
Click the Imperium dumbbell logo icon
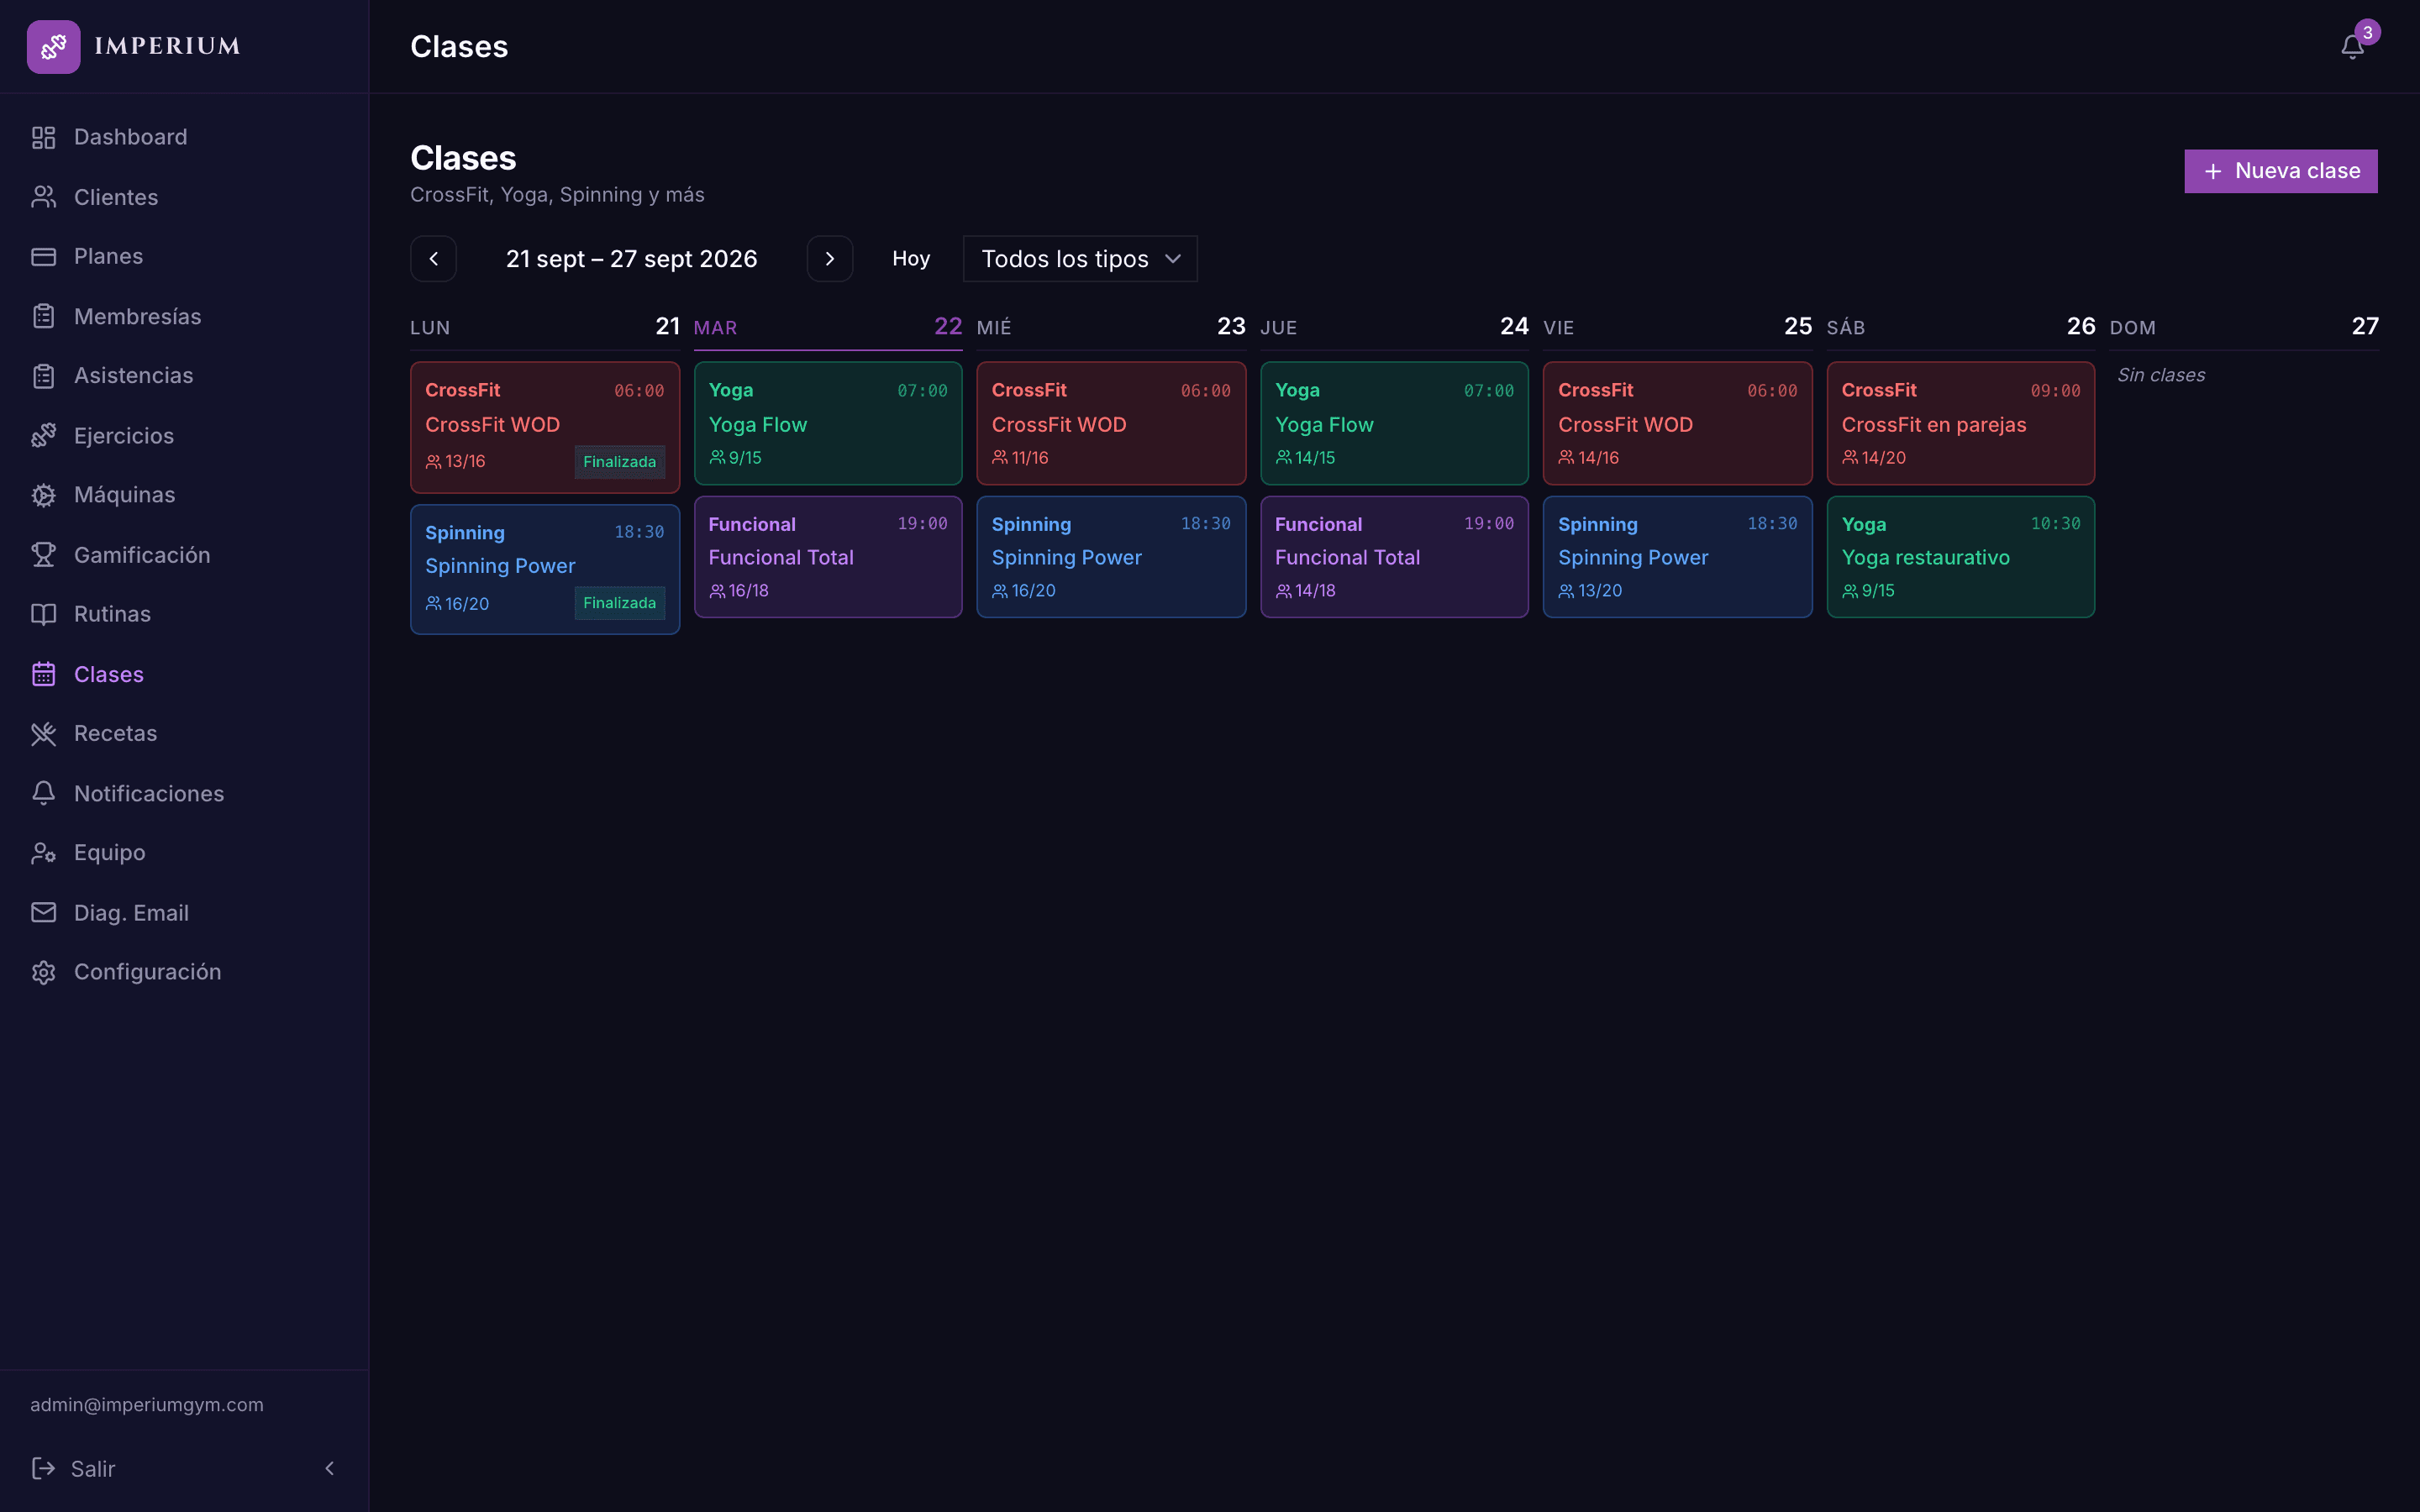(x=53, y=46)
